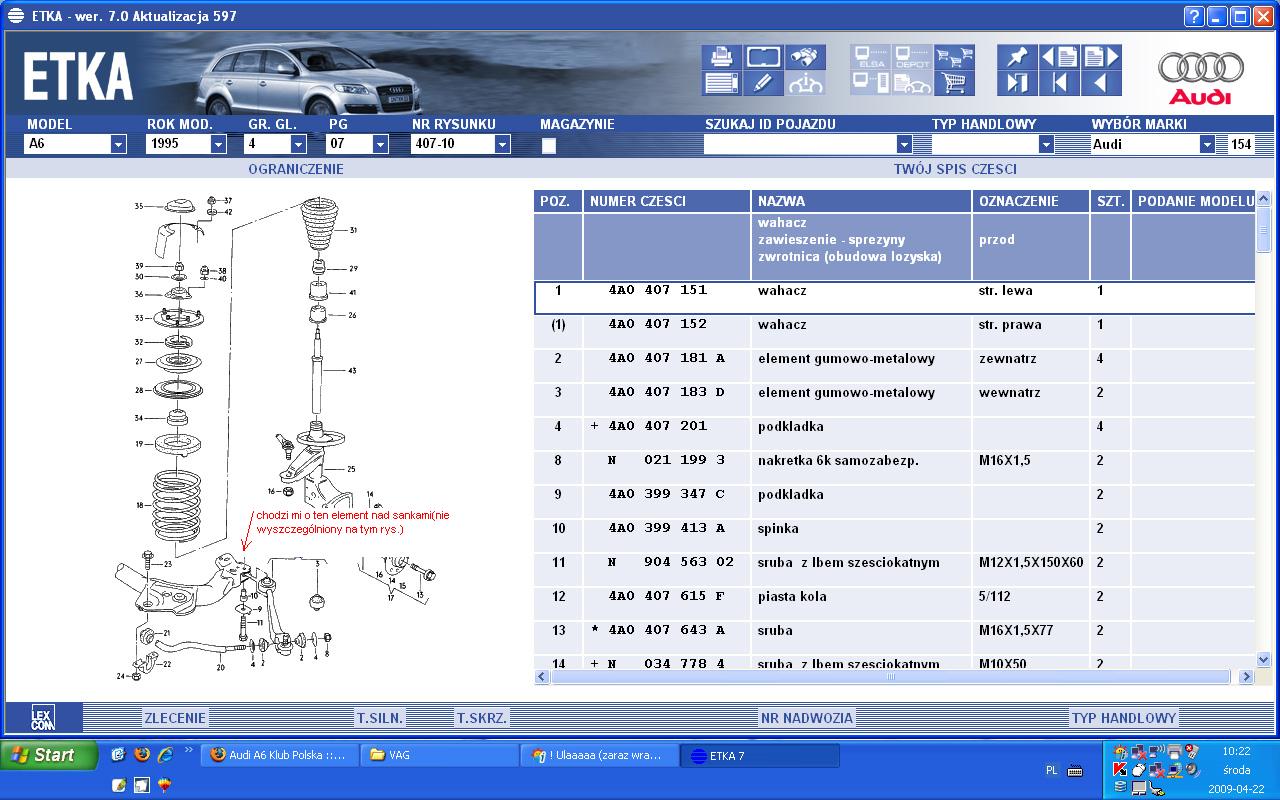Click the bottom TYP HANDLOWY button
The image size is (1280, 800).
pos(1124,717)
